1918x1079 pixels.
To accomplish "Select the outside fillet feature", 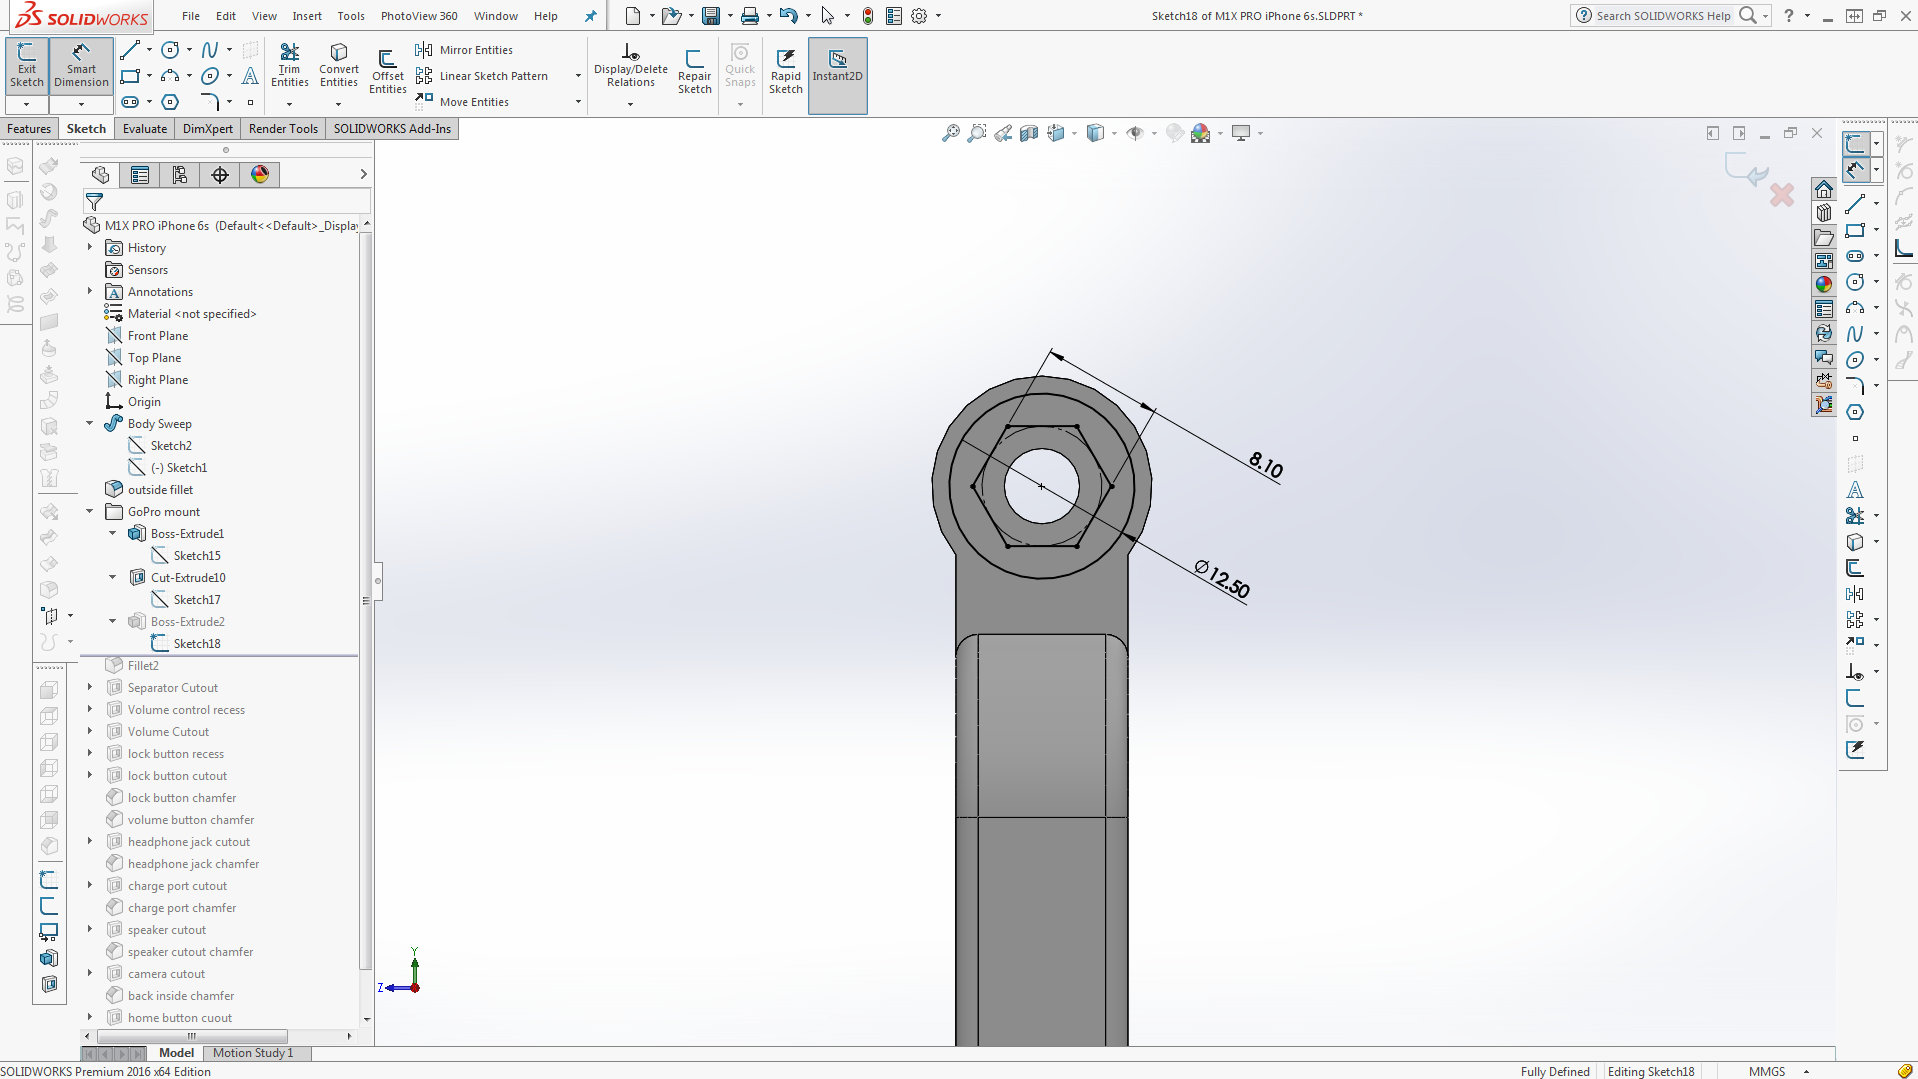I will point(160,490).
